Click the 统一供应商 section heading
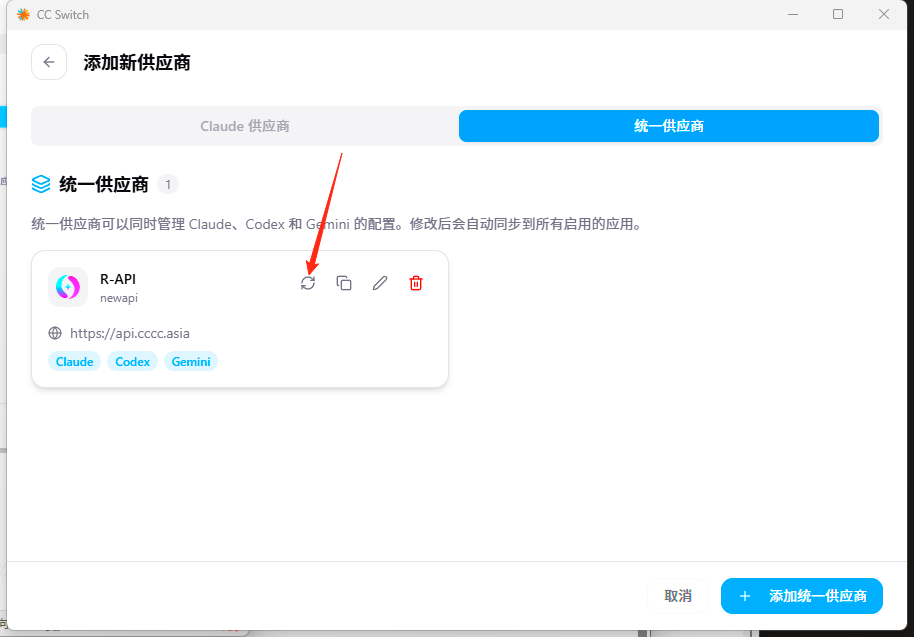Image resolution: width=914 pixels, height=637 pixels. (104, 185)
